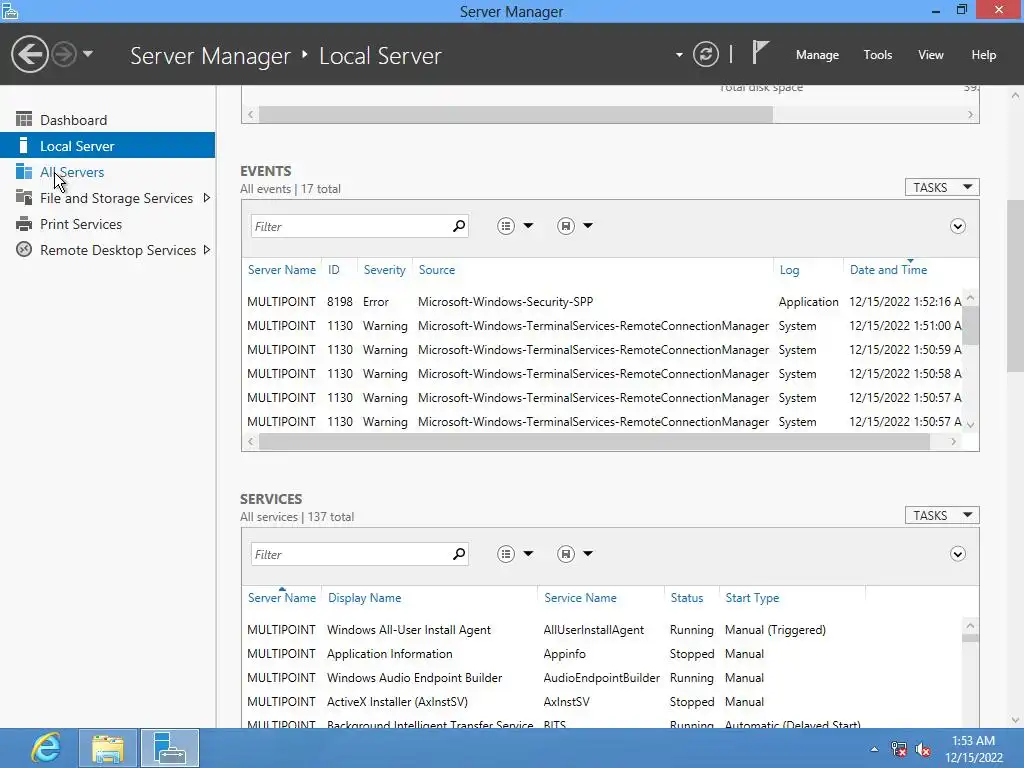This screenshot has width=1024, height=768.
Task: Sort Events by Log column
Action: [789, 270]
